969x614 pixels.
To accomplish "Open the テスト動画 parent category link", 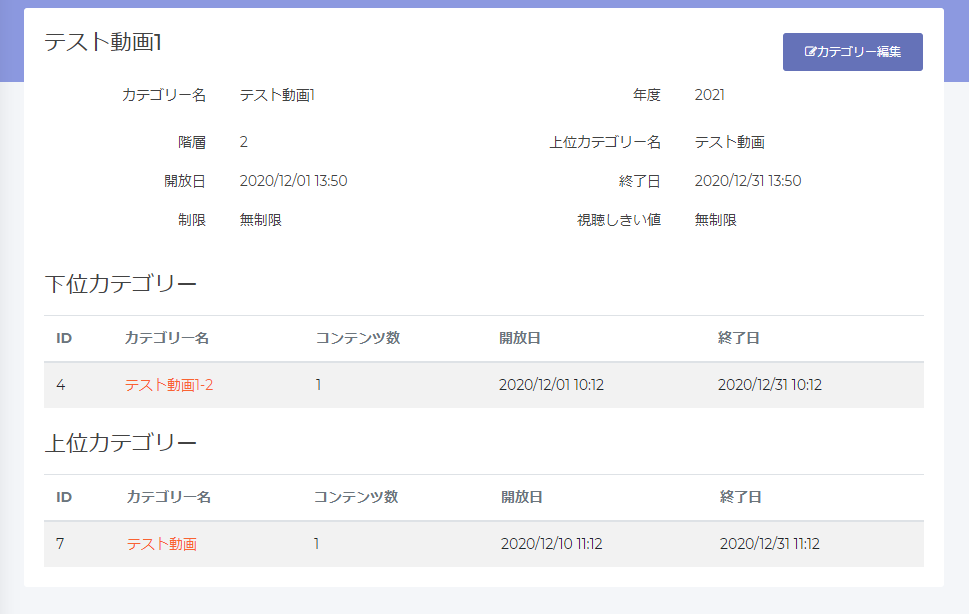I will coord(162,544).
